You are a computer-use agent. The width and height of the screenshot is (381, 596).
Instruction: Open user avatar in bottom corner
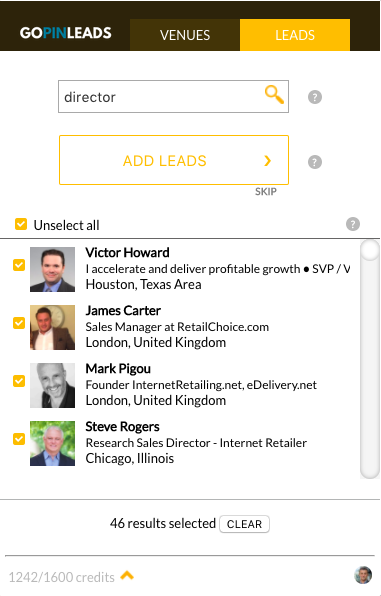tap(363, 575)
